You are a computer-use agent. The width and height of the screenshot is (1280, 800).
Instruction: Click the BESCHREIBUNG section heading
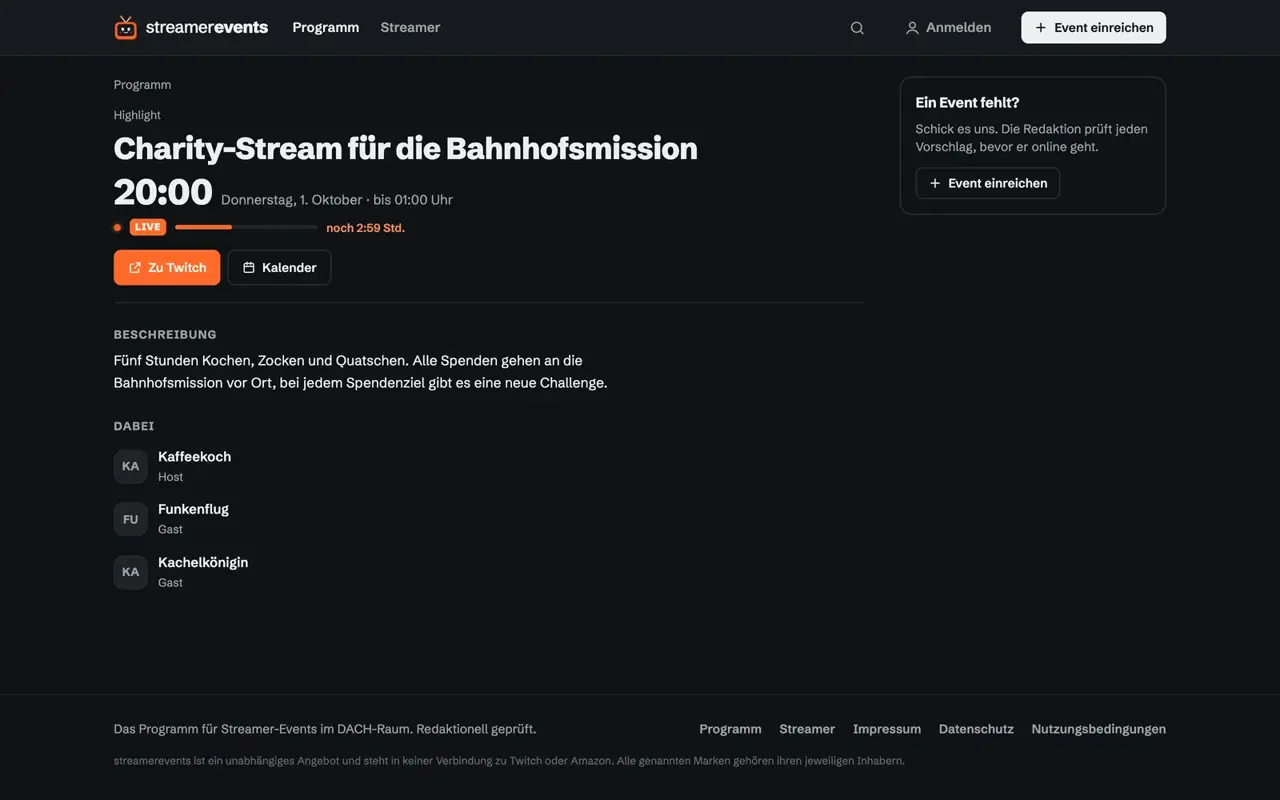click(165, 335)
